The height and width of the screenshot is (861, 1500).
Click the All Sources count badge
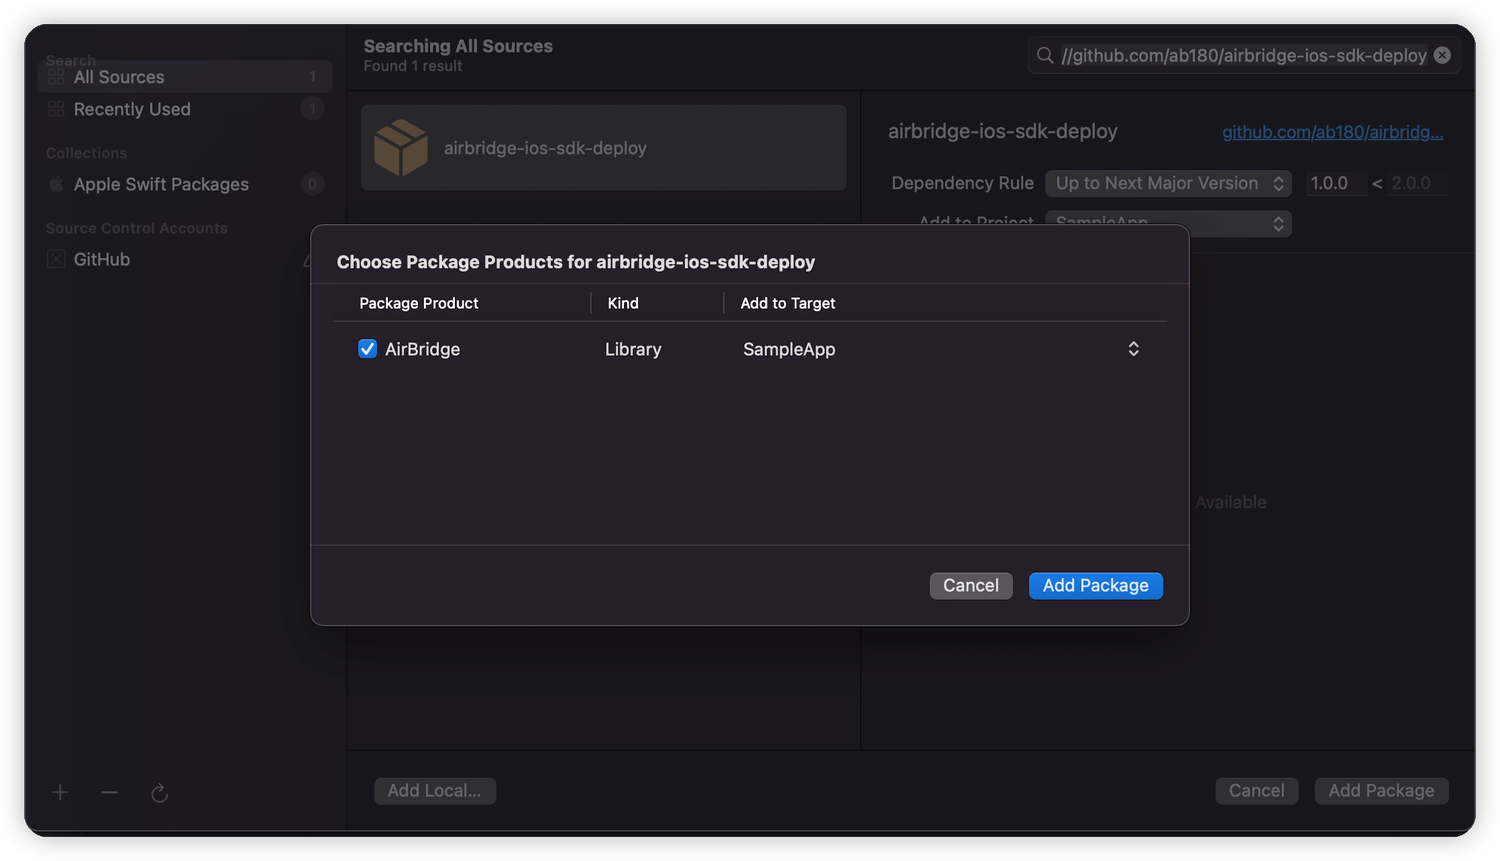point(312,77)
